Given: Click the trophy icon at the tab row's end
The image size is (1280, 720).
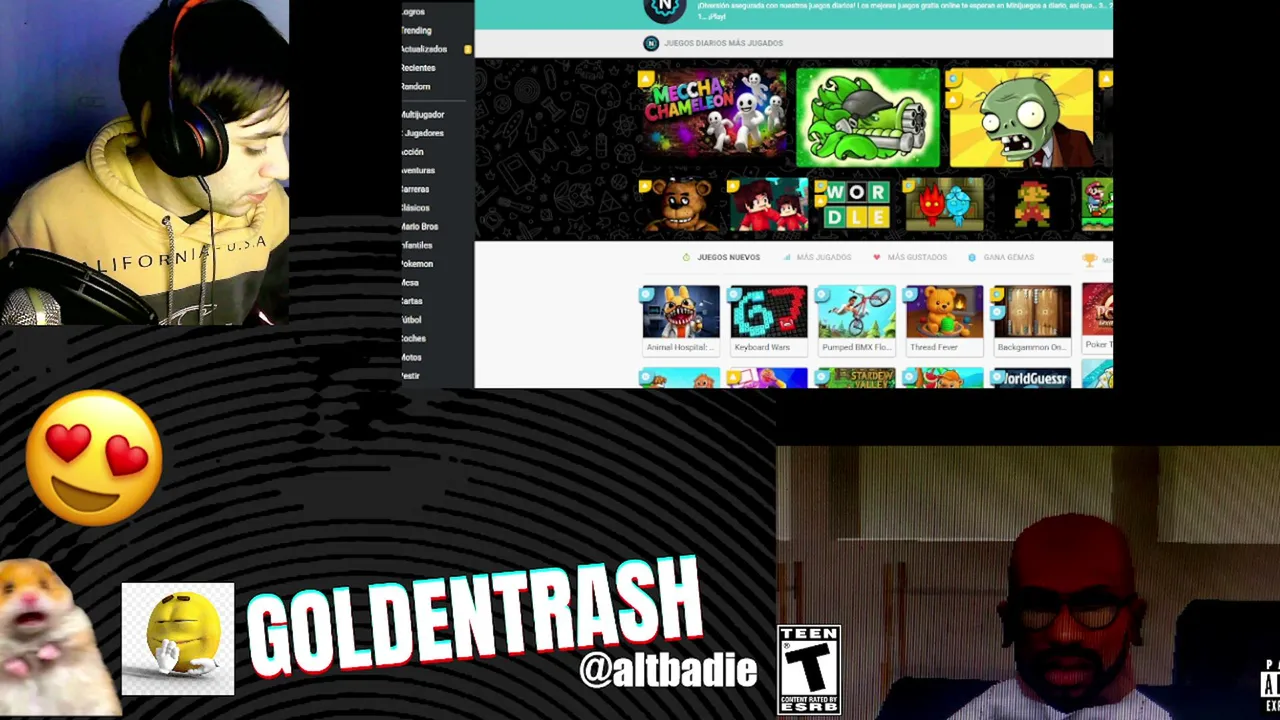Looking at the screenshot, I should 1089,259.
